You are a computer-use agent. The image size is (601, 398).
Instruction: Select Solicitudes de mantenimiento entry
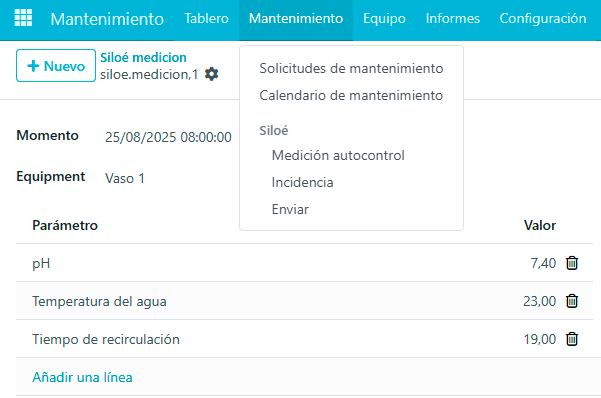(x=351, y=68)
